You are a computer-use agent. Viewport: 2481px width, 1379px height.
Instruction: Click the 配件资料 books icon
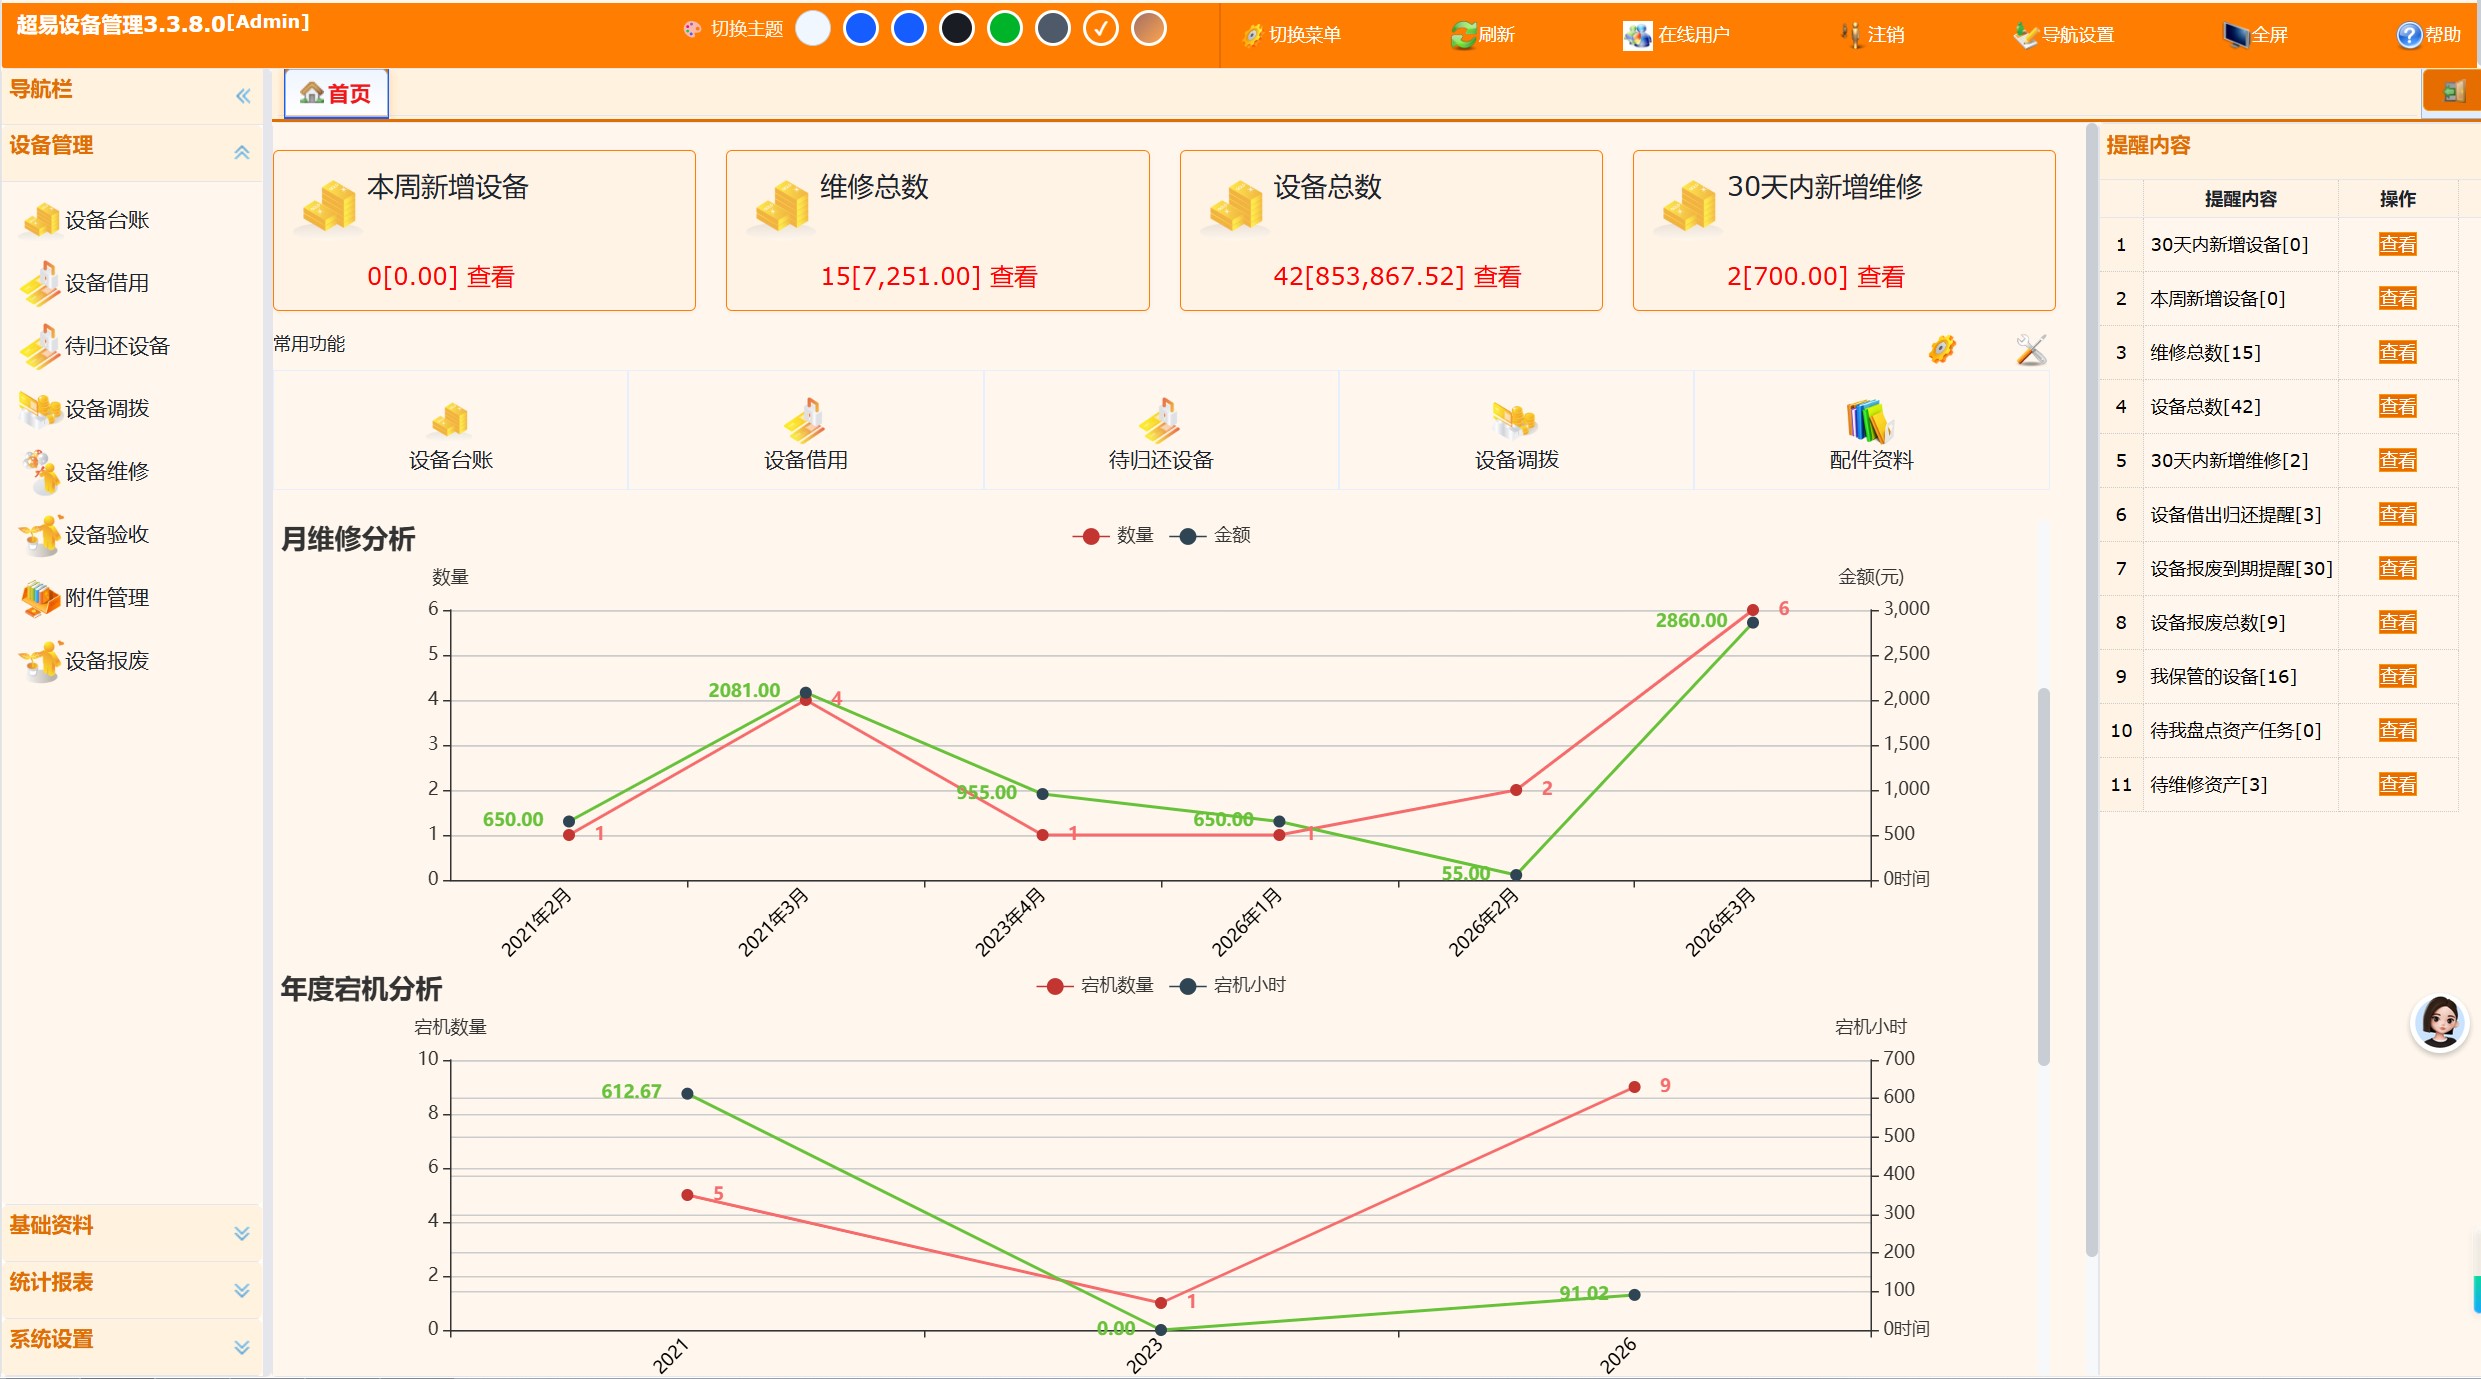(x=1870, y=421)
